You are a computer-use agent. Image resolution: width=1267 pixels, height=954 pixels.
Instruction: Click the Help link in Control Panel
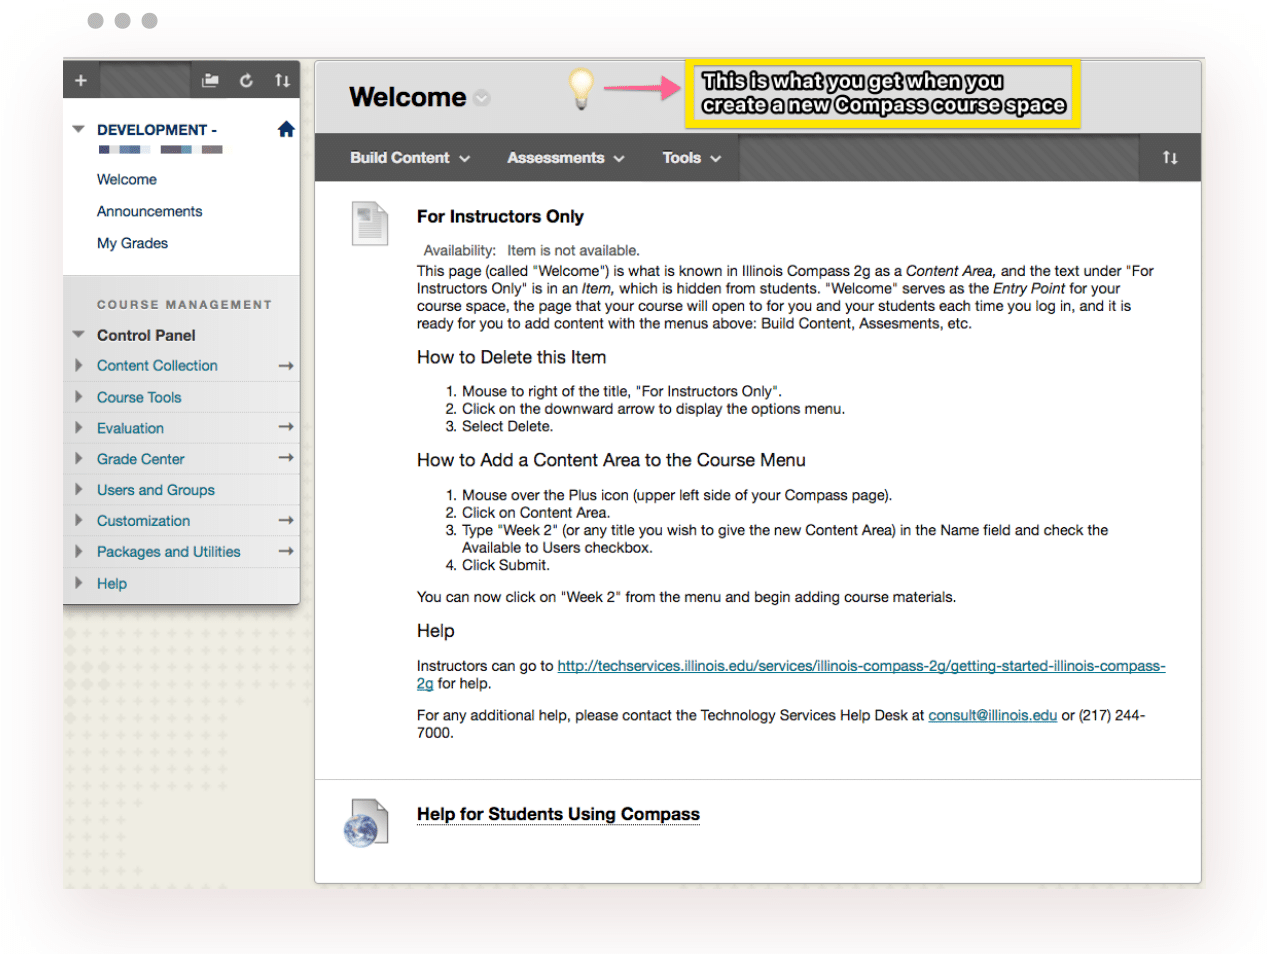coord(112,583)
